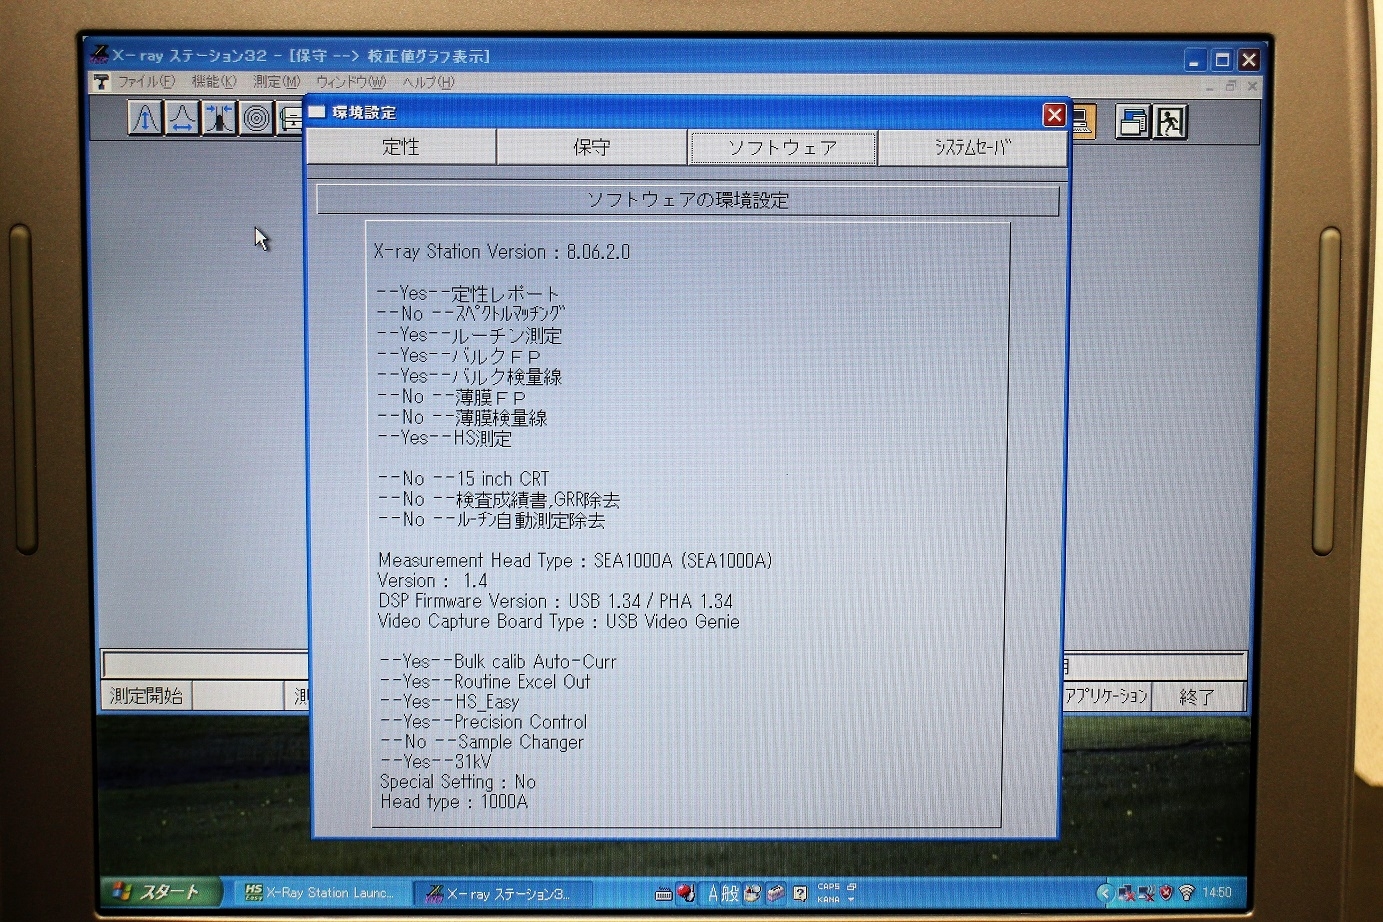Click the 終了 button

[x=1197, y=697]
